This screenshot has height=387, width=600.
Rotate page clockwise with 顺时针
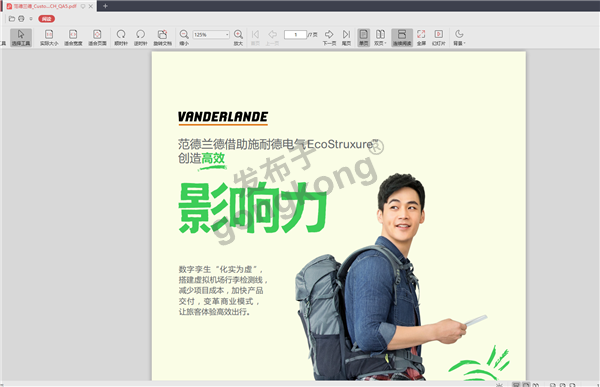[x=121, y=38]
